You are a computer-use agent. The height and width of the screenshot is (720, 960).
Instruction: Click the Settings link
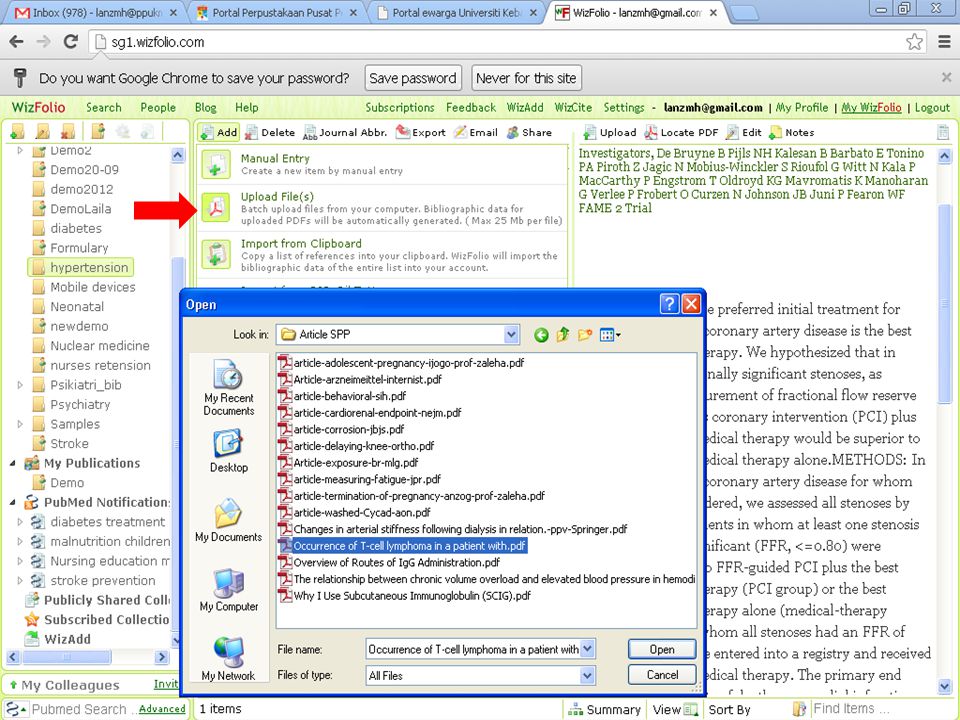(623, 107)
